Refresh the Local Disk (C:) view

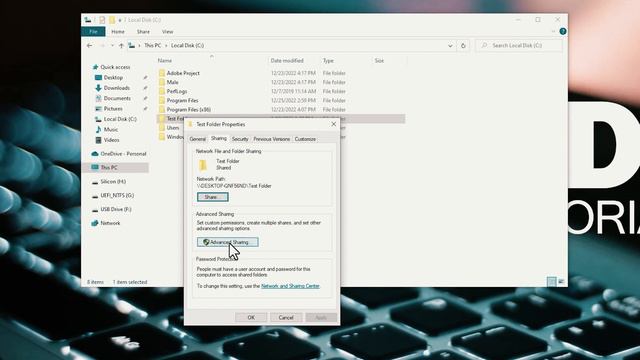[463, 46]
